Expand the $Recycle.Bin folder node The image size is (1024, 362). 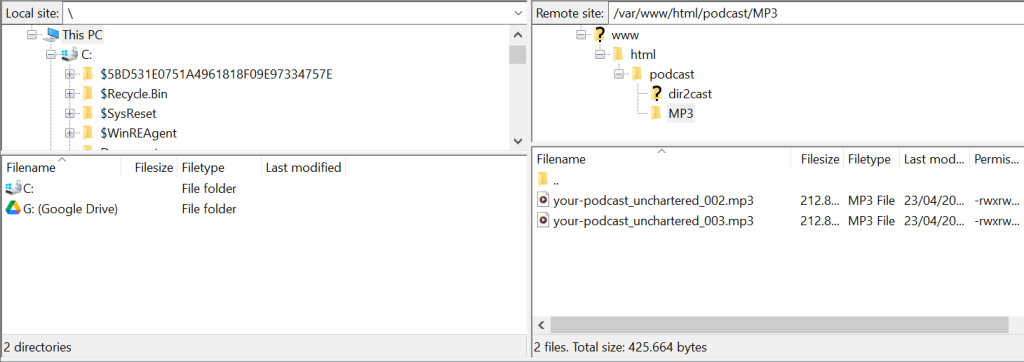(x=70, y=93)
